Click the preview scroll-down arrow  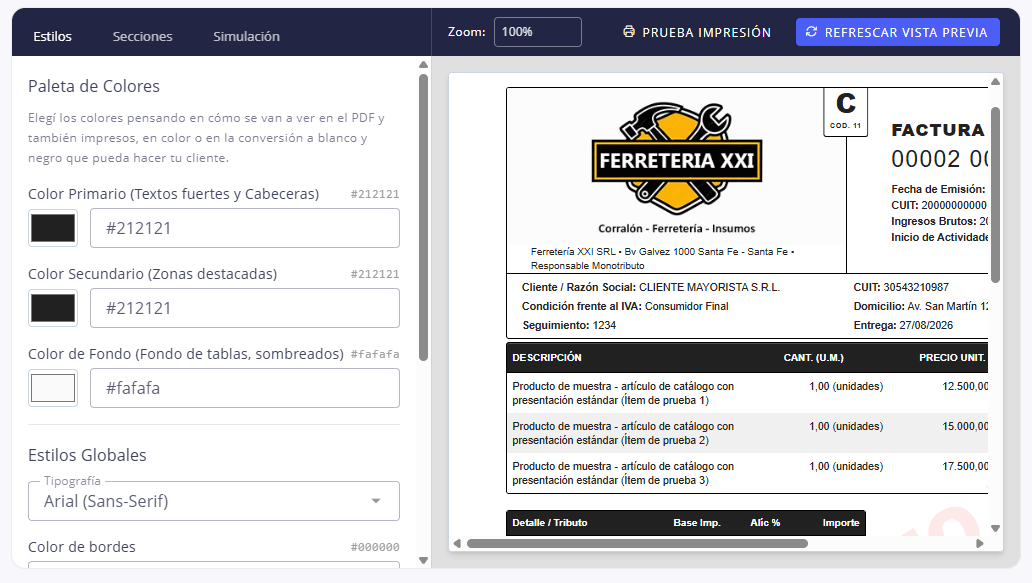(x=995, y=528)
